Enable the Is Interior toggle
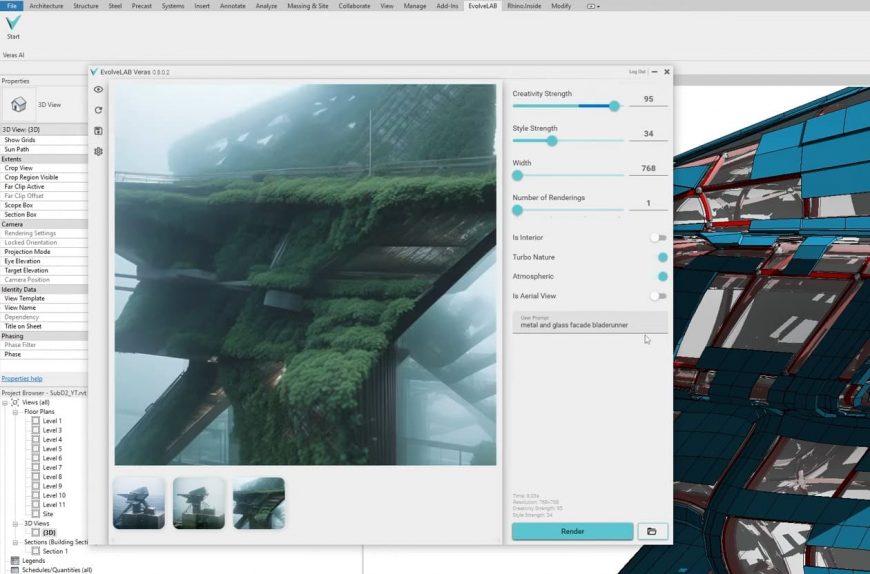870x574 pixels. pos(658,238)
